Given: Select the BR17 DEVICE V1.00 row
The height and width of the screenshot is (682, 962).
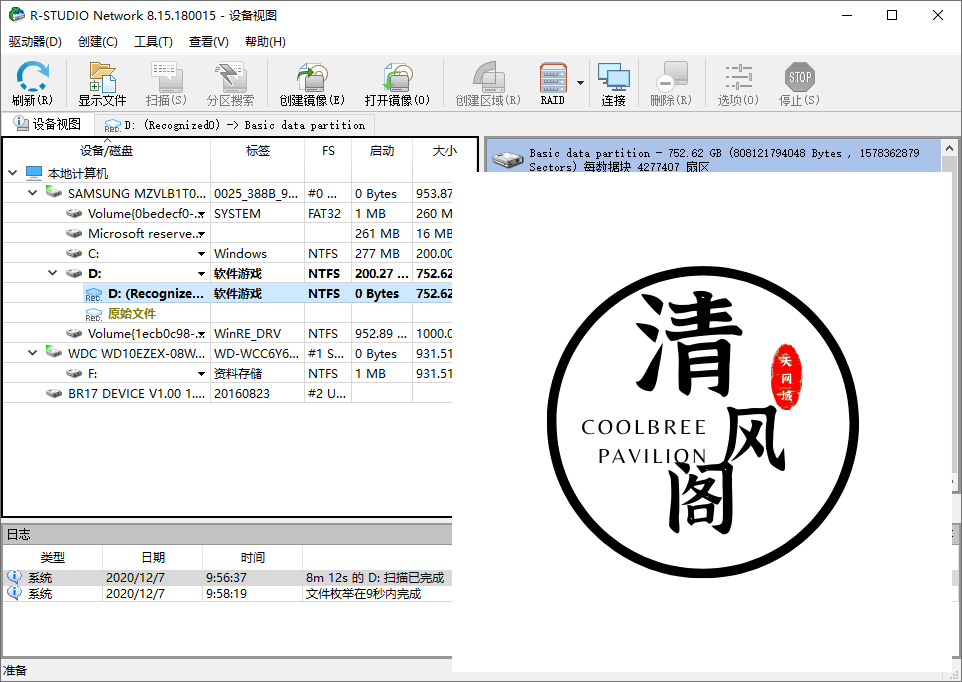Looking at the screenshot, I should click(x=228, y=394).
